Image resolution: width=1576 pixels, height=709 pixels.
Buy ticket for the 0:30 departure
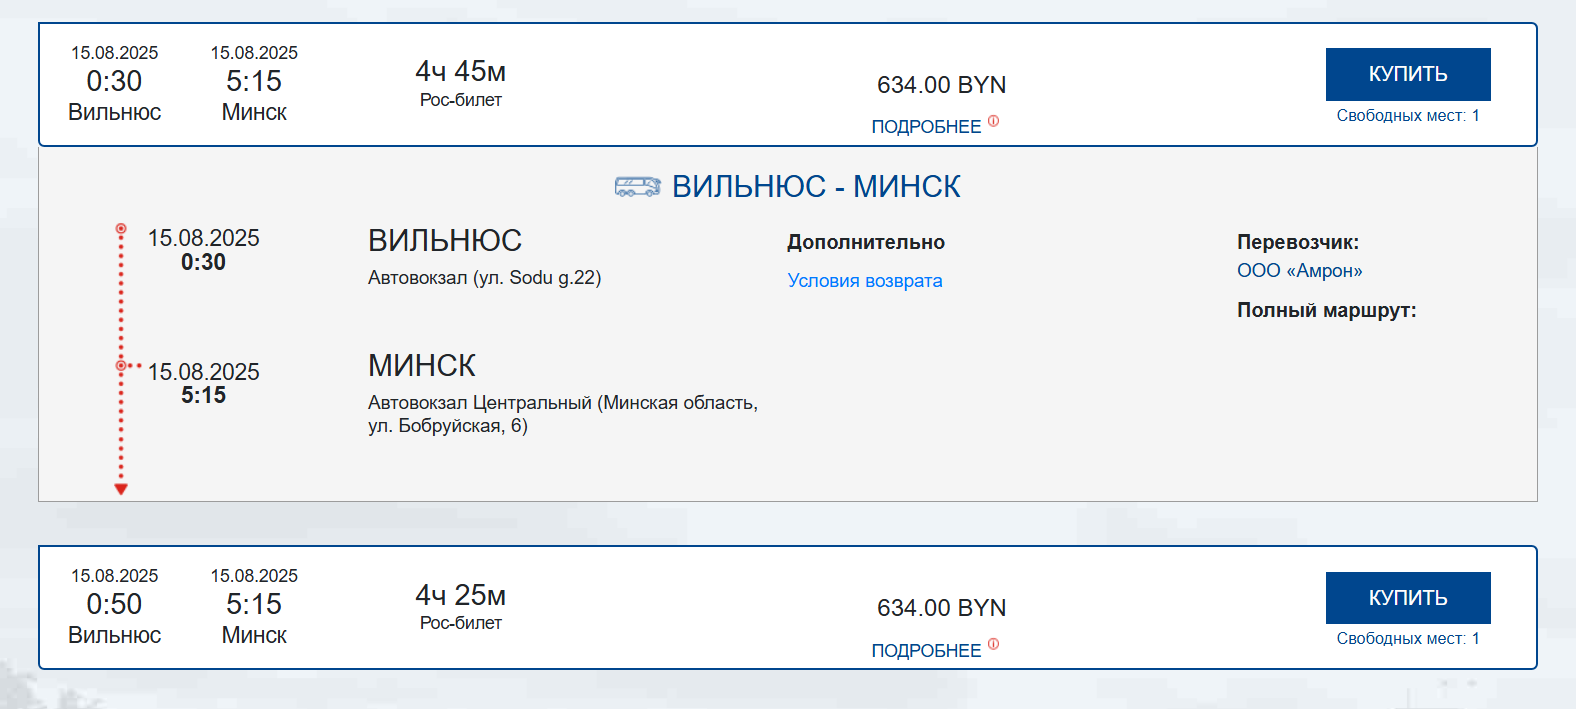point(1407,74)
